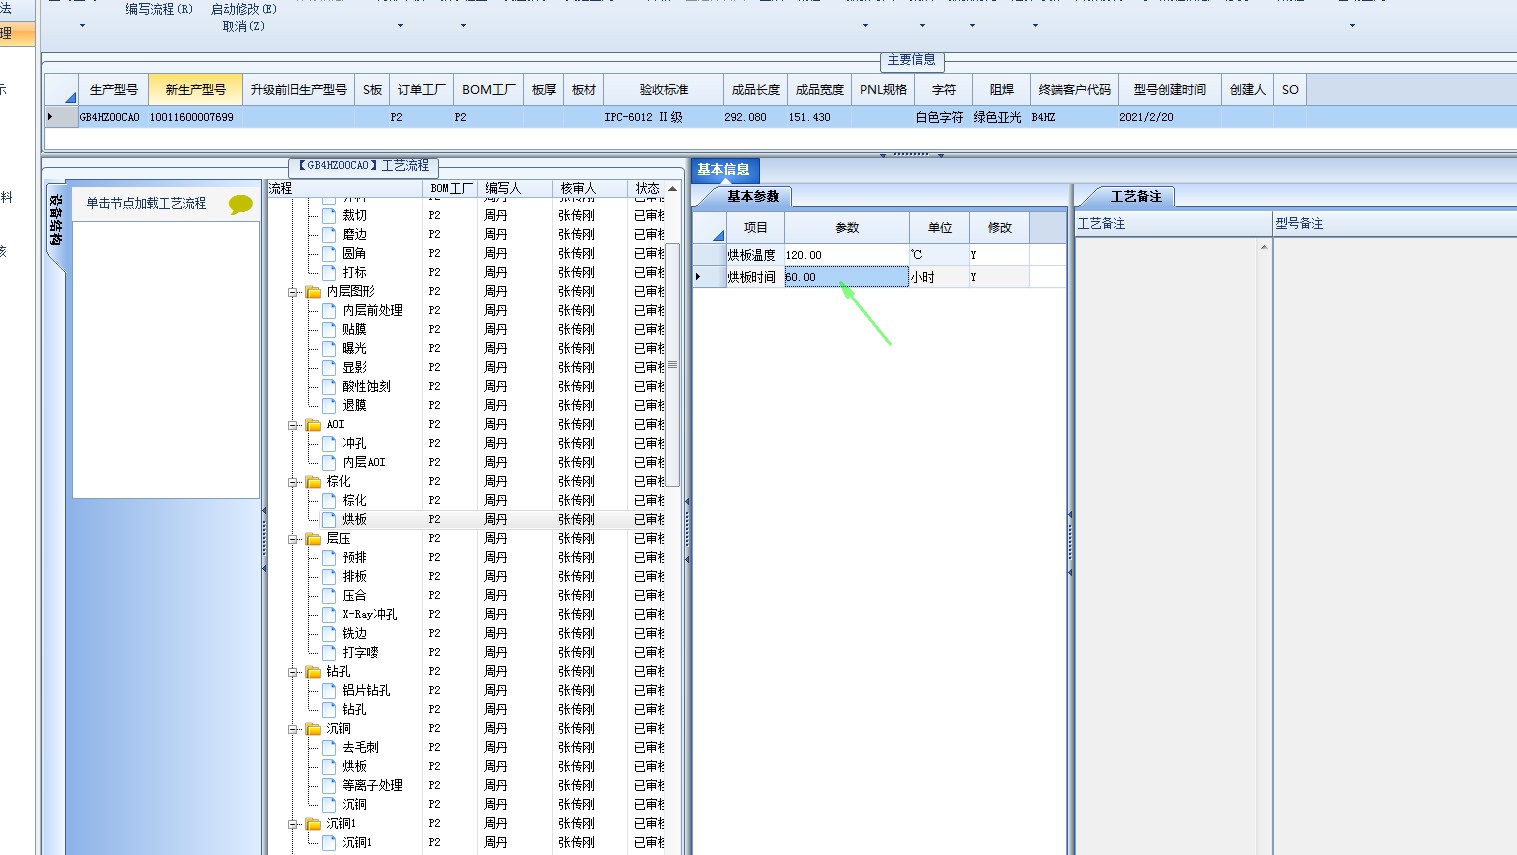This screenshot has height=855, width=1517.
Task: Click the folder icon of AOI
Action: (x=313, y=424)
